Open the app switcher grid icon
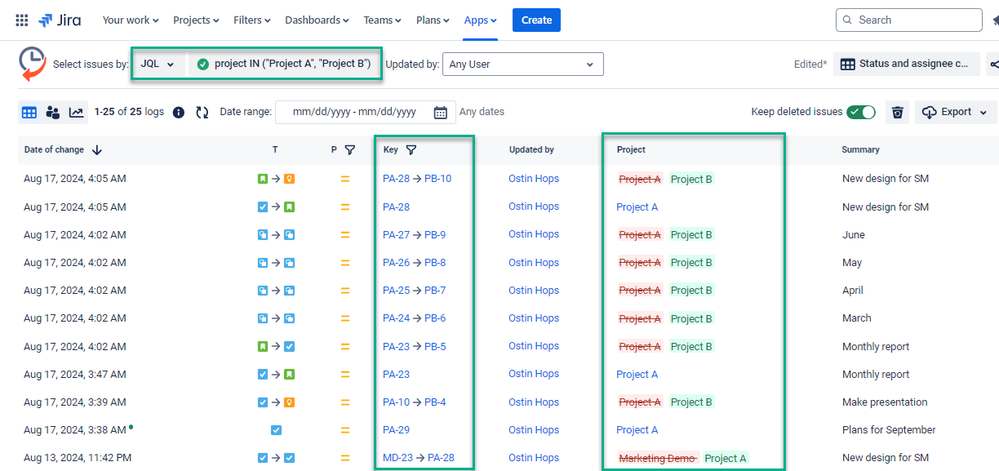999x471 pixels. pyautogui.click(x=22, y=20)
